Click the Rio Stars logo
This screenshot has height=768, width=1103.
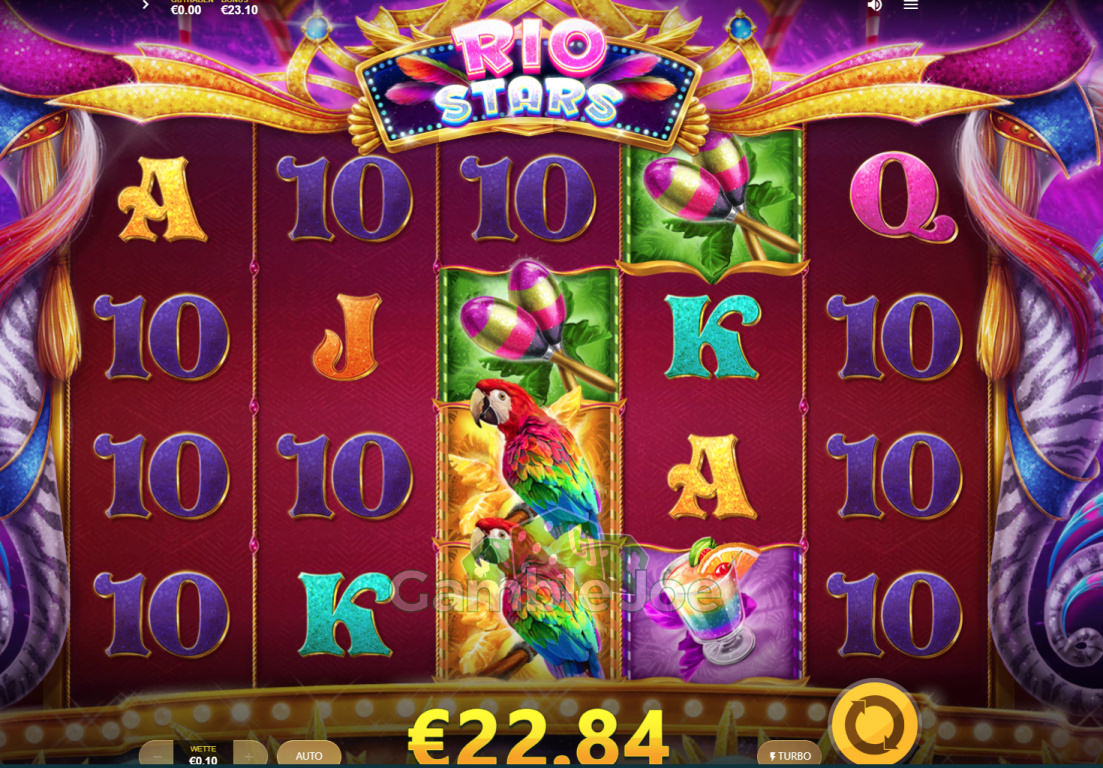(x=528, y=76)
